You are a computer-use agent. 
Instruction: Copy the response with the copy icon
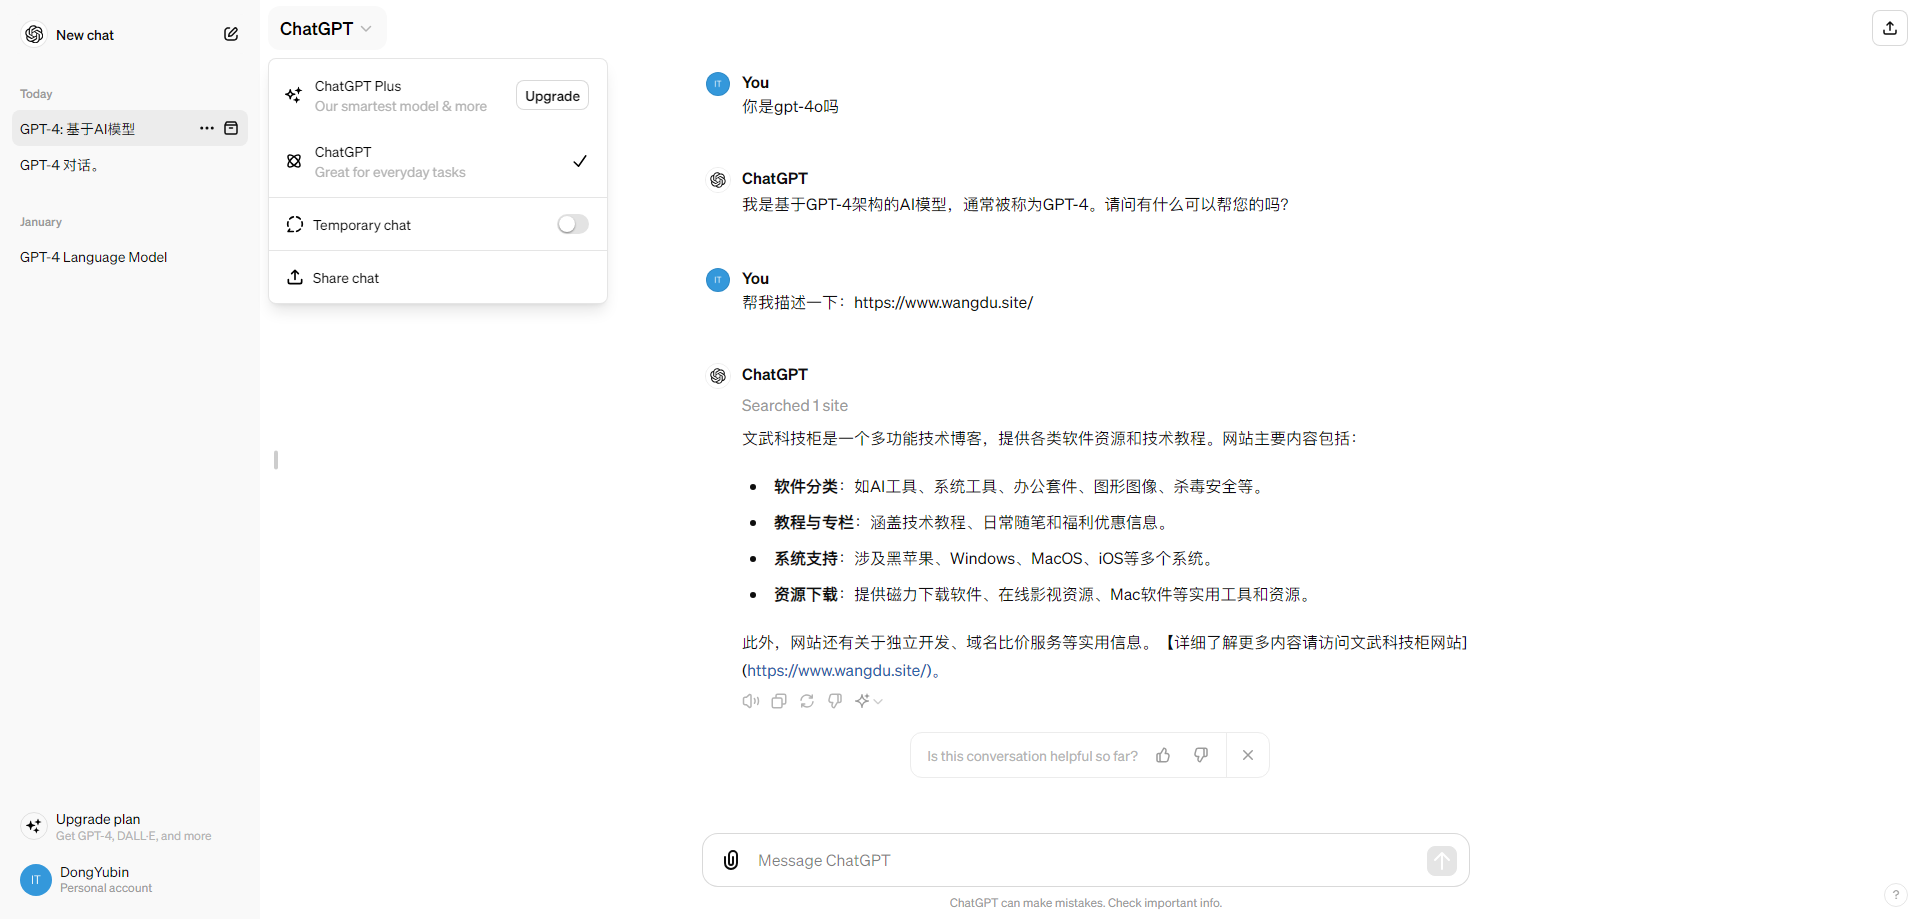click(779, 701)
